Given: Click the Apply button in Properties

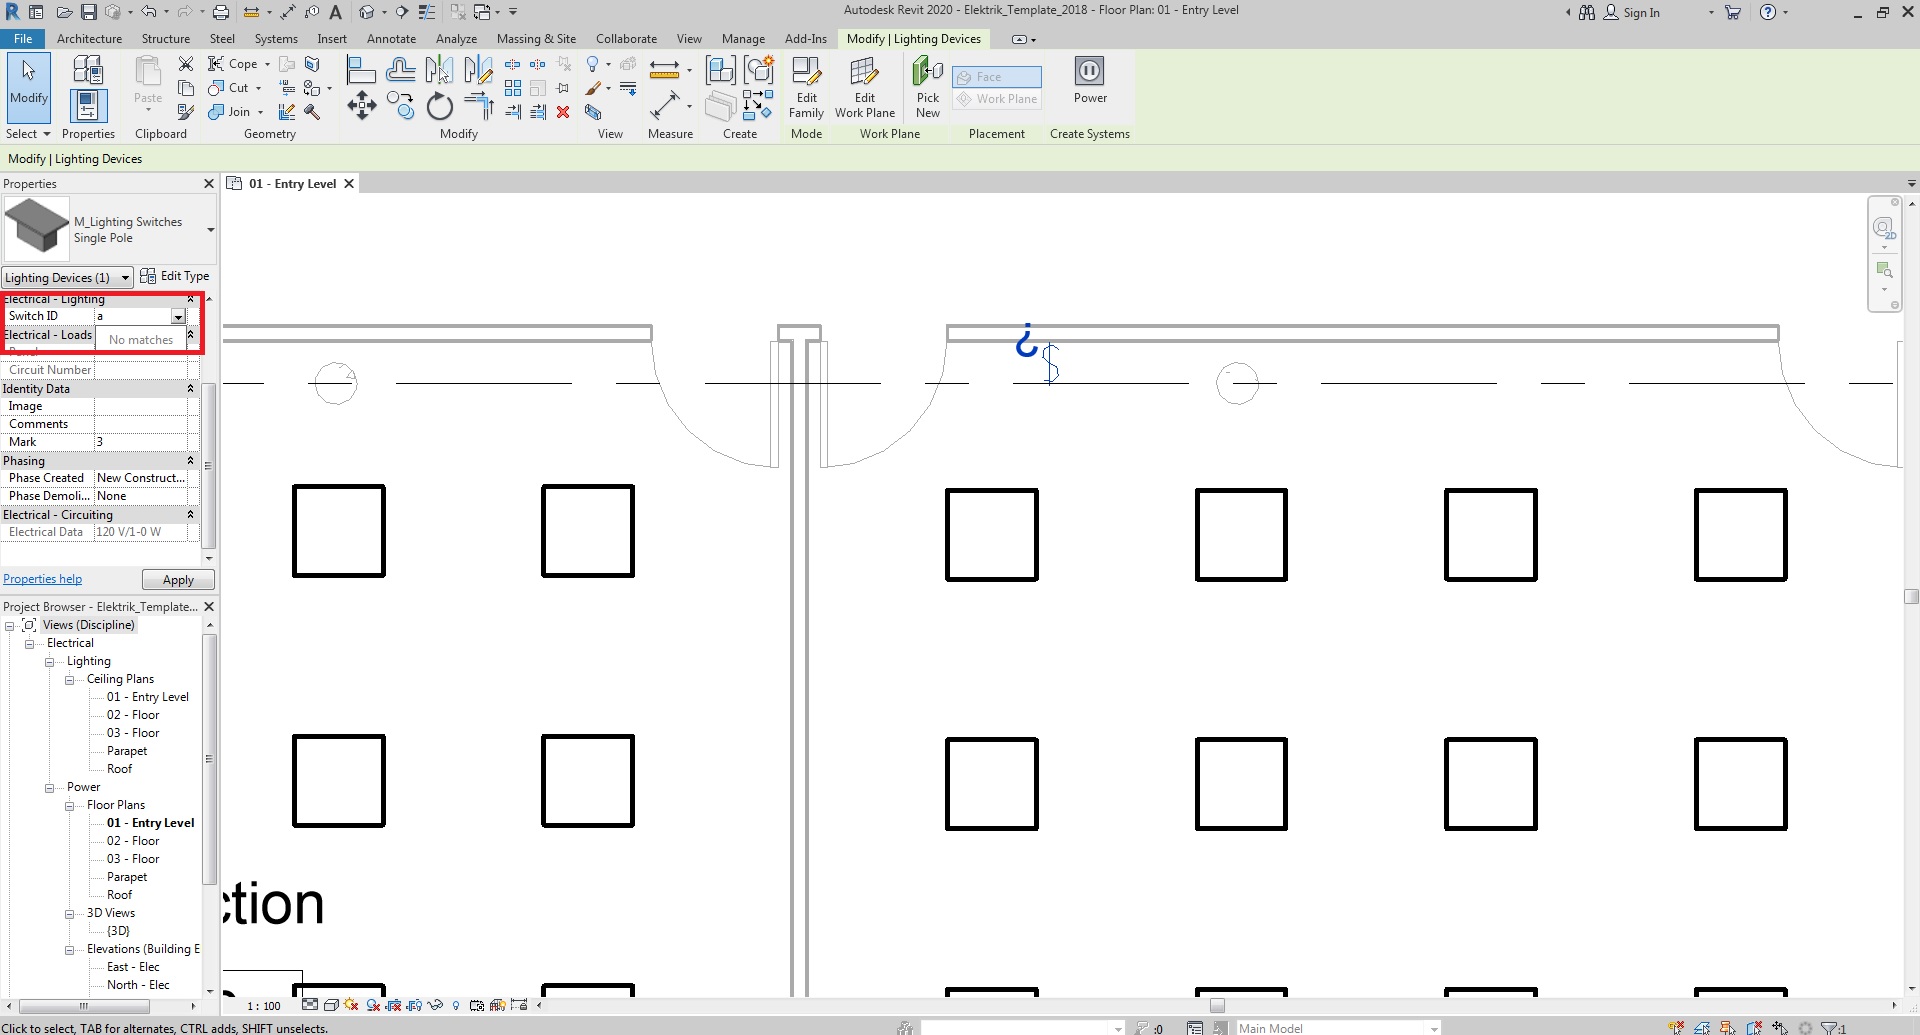Looking at the screenshot, I should point(178,580).
